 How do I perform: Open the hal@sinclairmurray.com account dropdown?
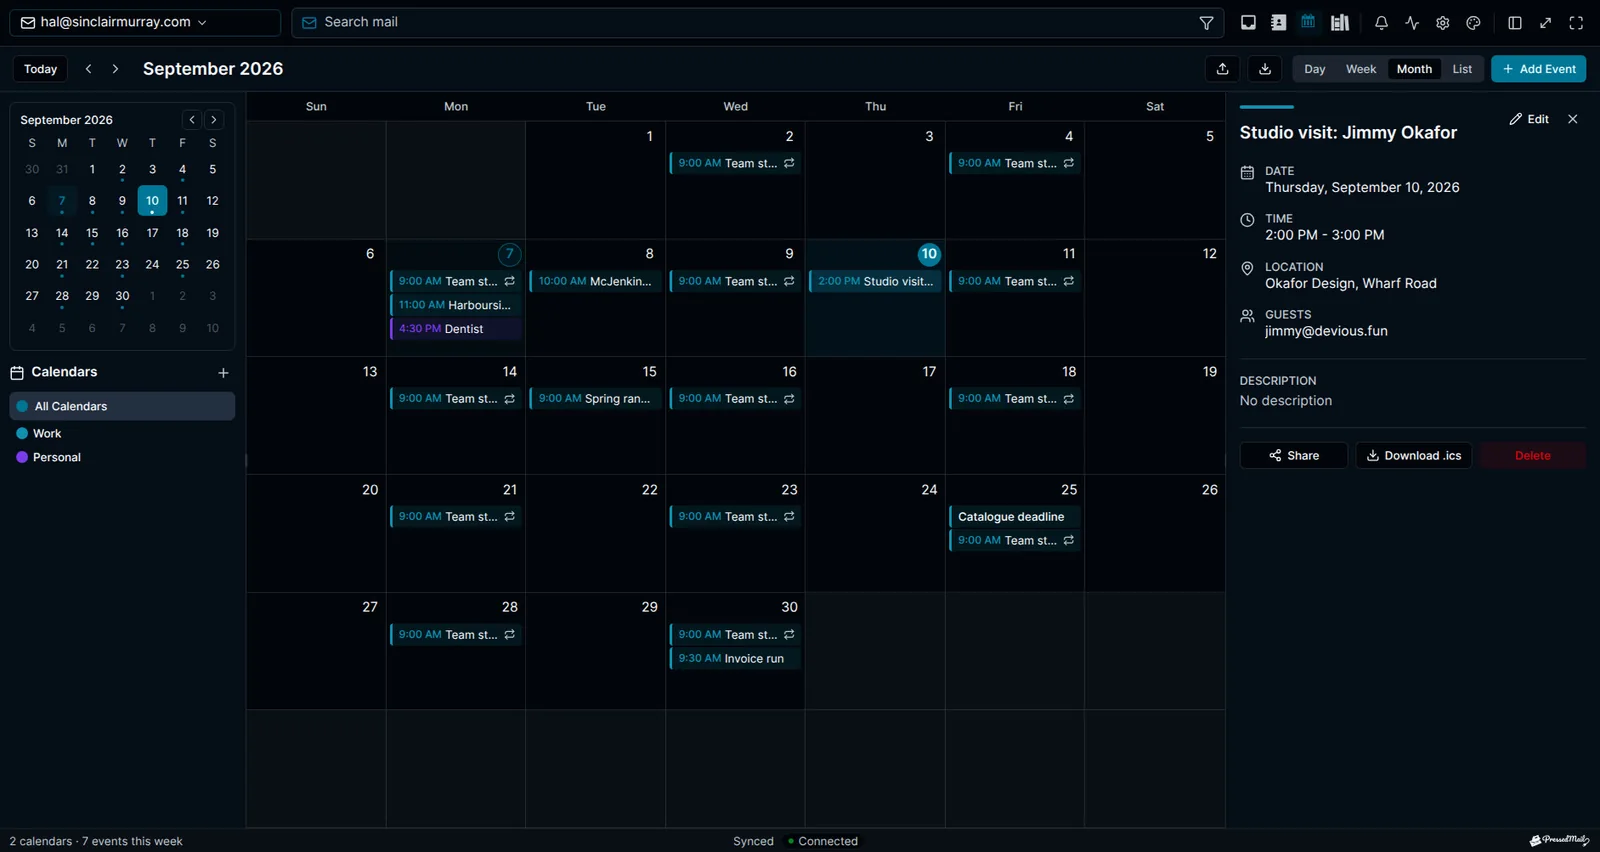[x=144, y=22]
